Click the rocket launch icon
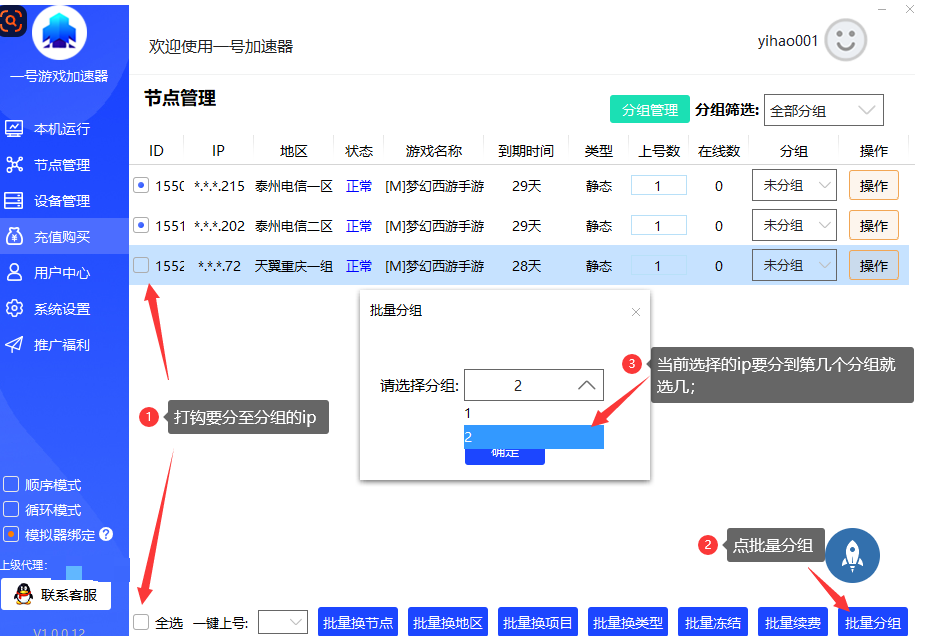Image resolution: width=925 pixels, height=636 pixels. [852, 556]
